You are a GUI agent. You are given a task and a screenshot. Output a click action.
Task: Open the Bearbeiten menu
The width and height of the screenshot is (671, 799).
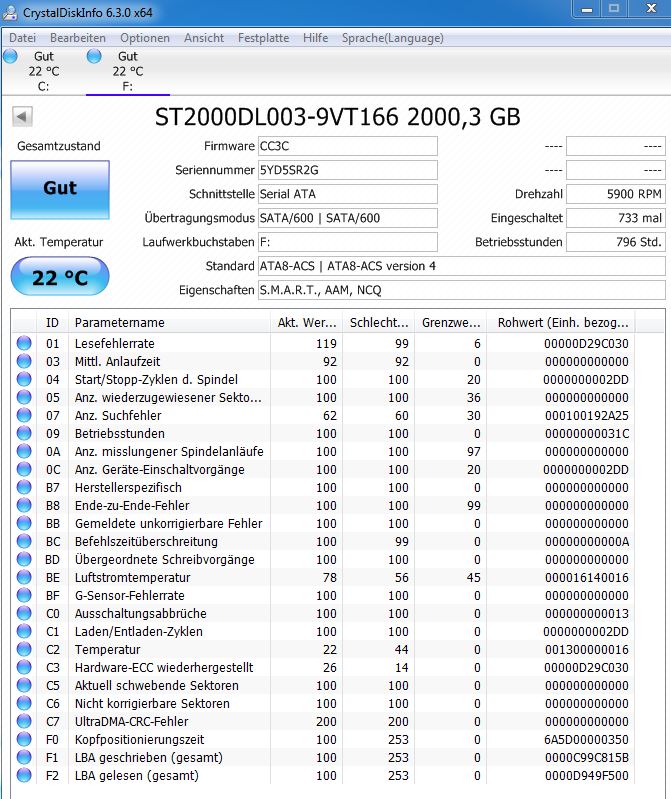coord(78,38)
